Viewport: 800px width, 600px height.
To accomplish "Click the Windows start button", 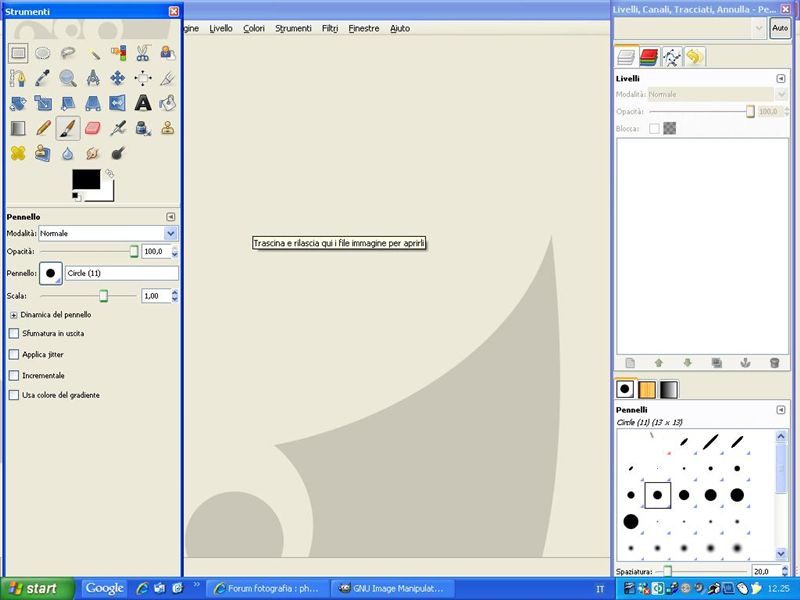I will click(x=37, y=588).
